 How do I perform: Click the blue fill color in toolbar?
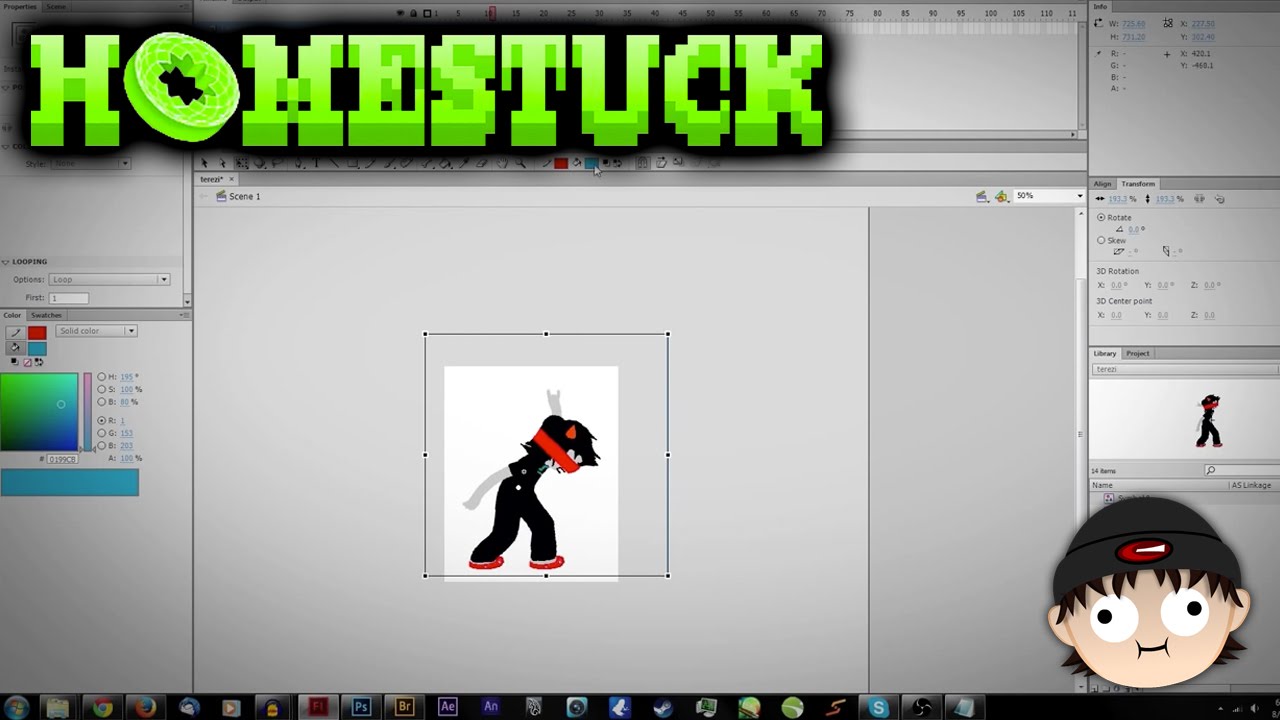(x=590, y=163)
